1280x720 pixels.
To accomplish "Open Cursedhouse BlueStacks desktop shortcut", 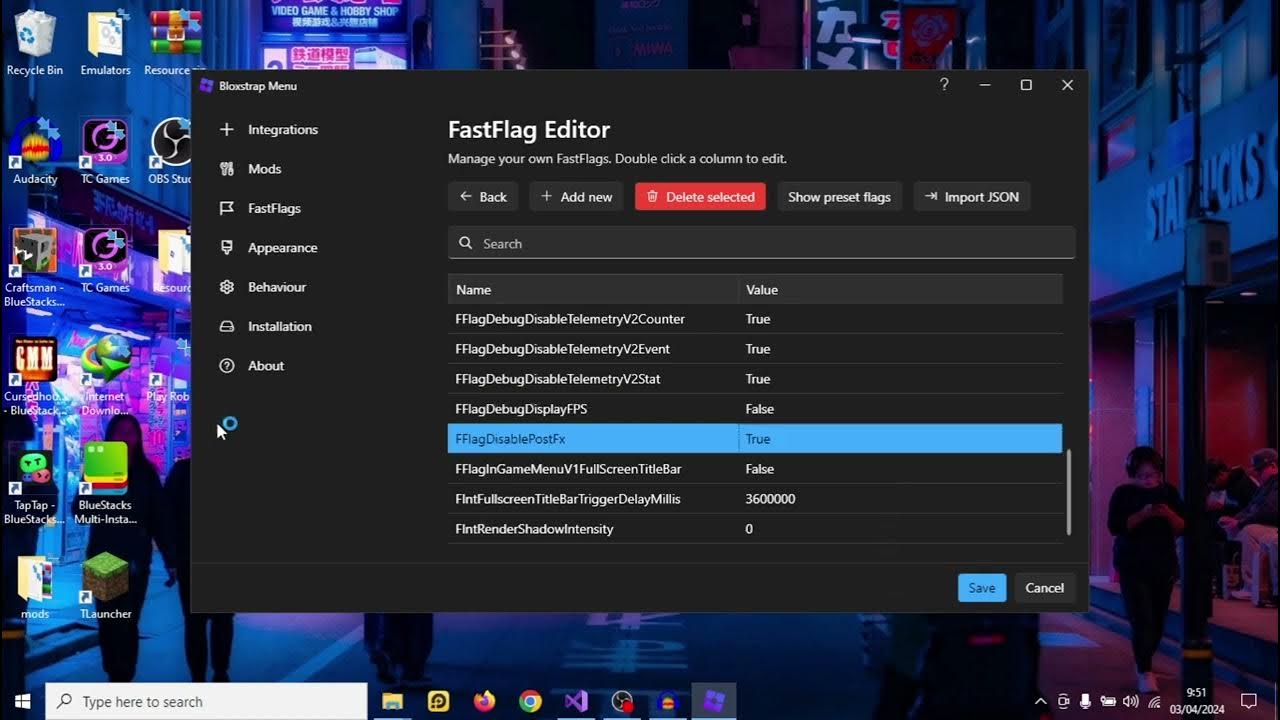I will [35, 375].
